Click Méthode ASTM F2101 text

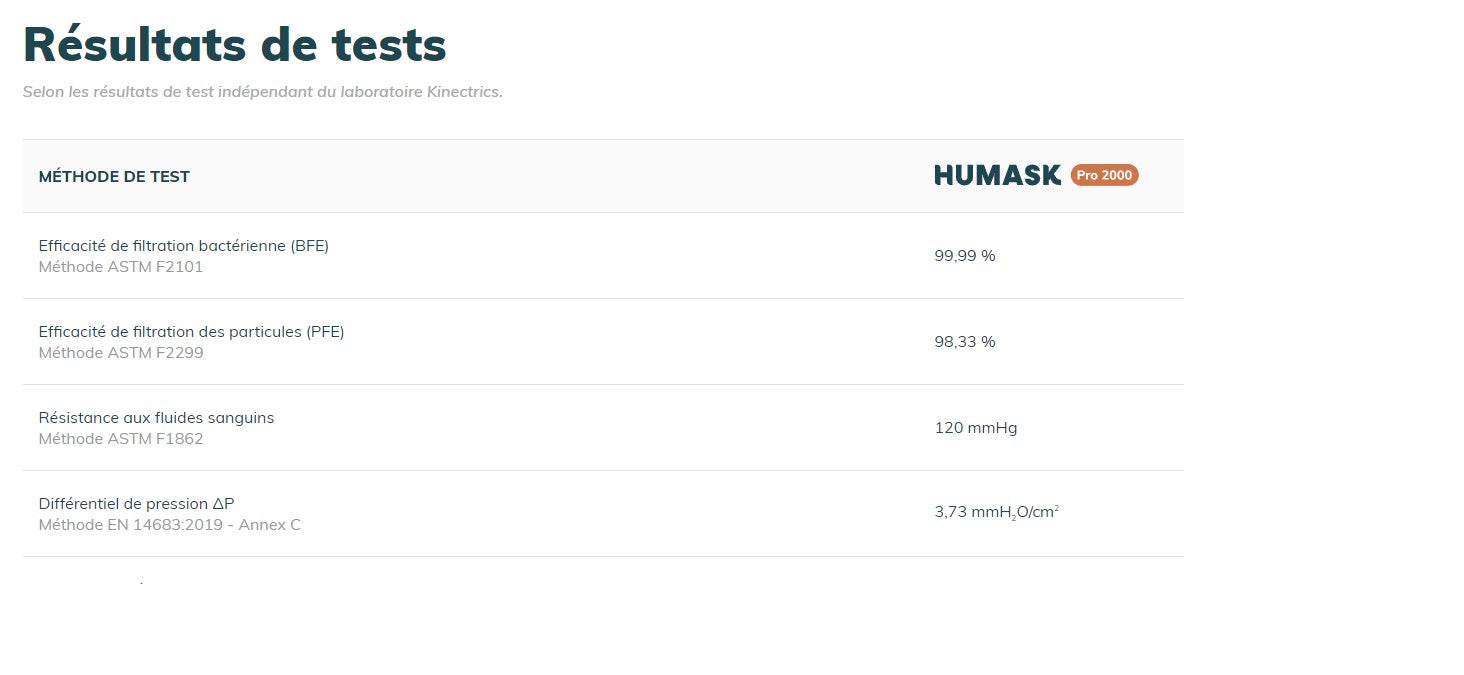(x=121, y=267)
